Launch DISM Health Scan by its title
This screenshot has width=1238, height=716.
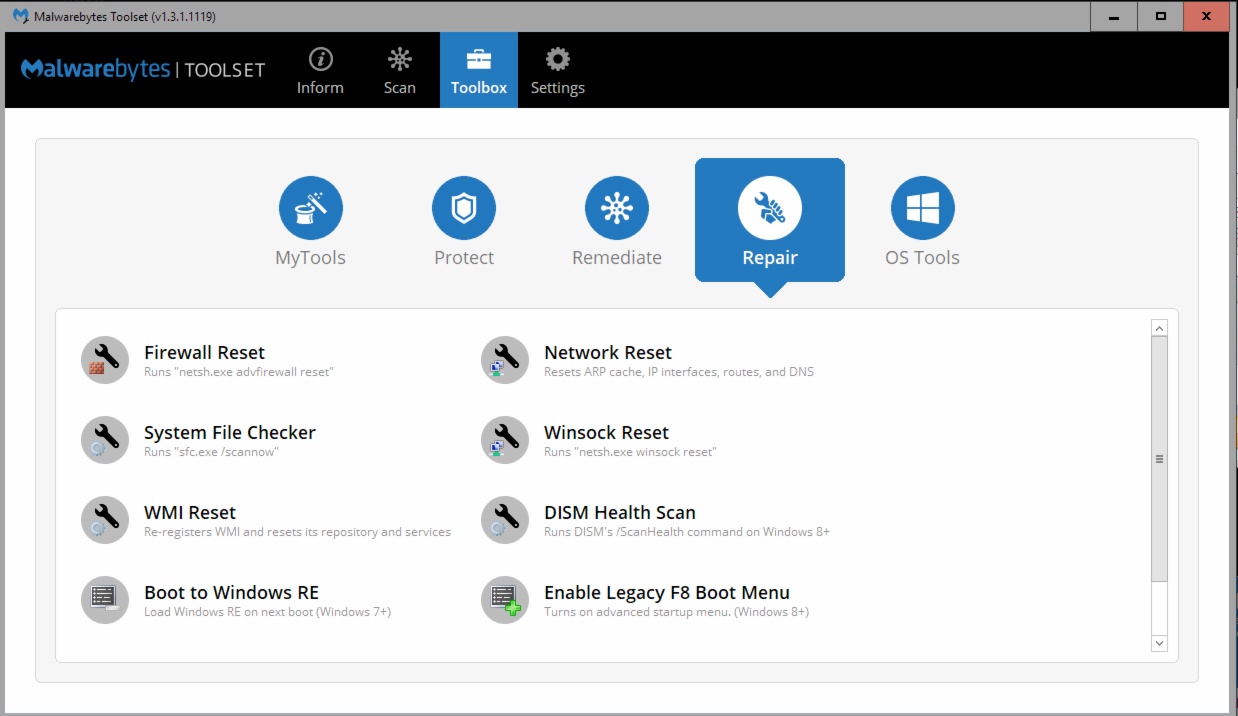point(619,512)
